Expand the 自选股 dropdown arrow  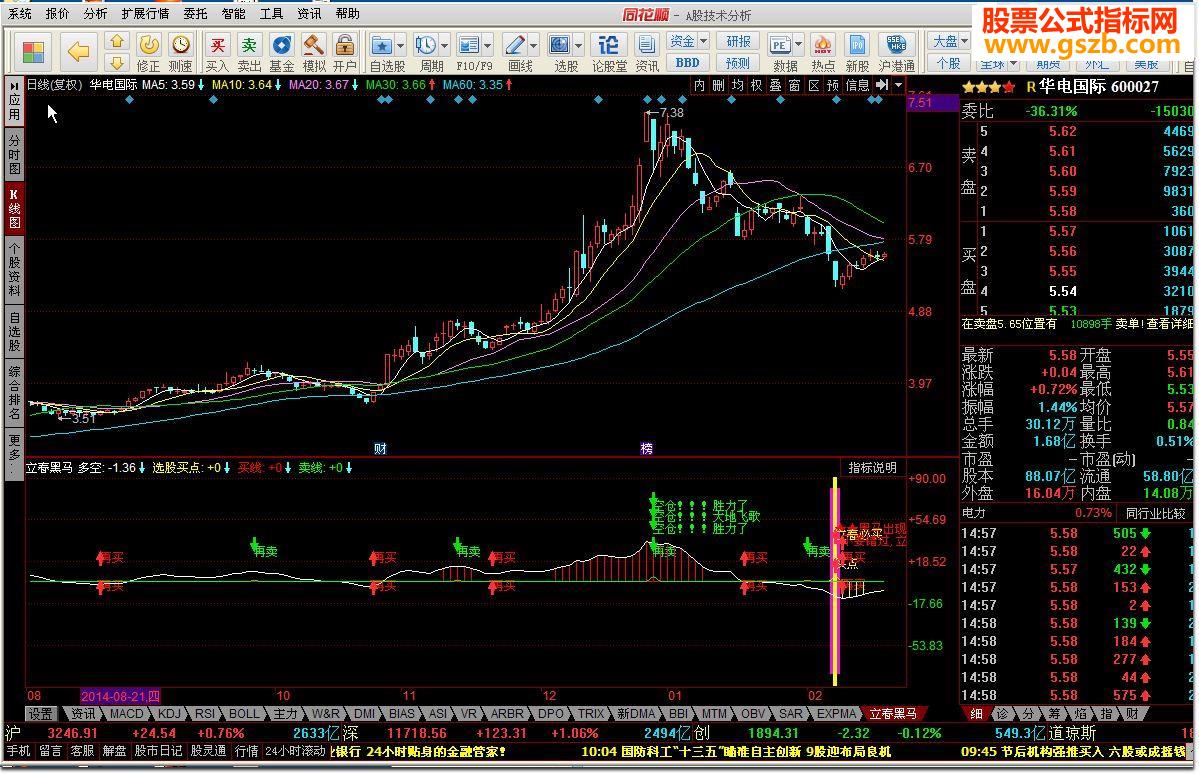pyautogui.click(x=400, y=45)
